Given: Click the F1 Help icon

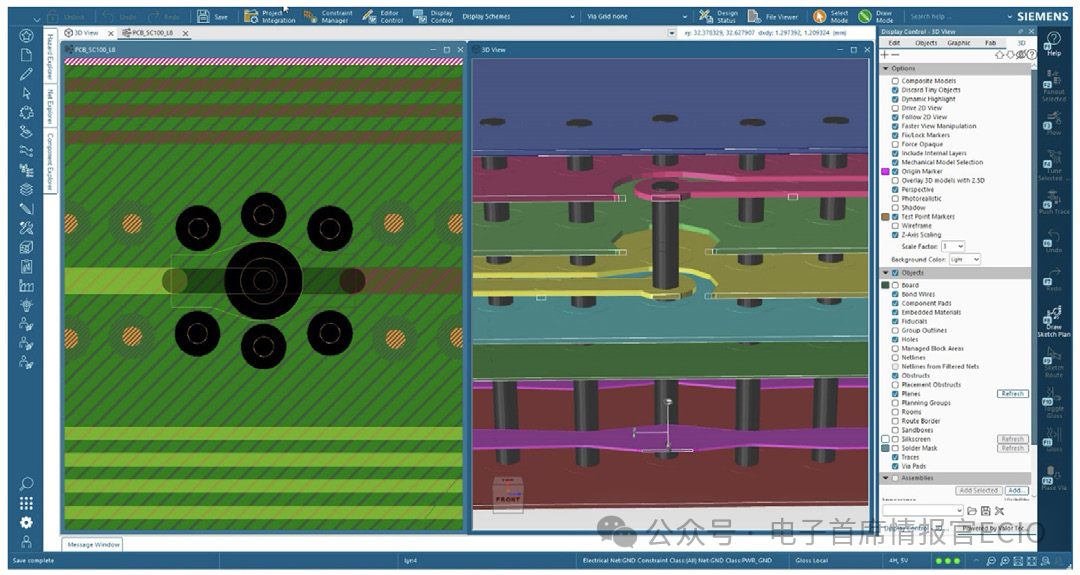Looking at the screenshot, I should [1053, 43].
